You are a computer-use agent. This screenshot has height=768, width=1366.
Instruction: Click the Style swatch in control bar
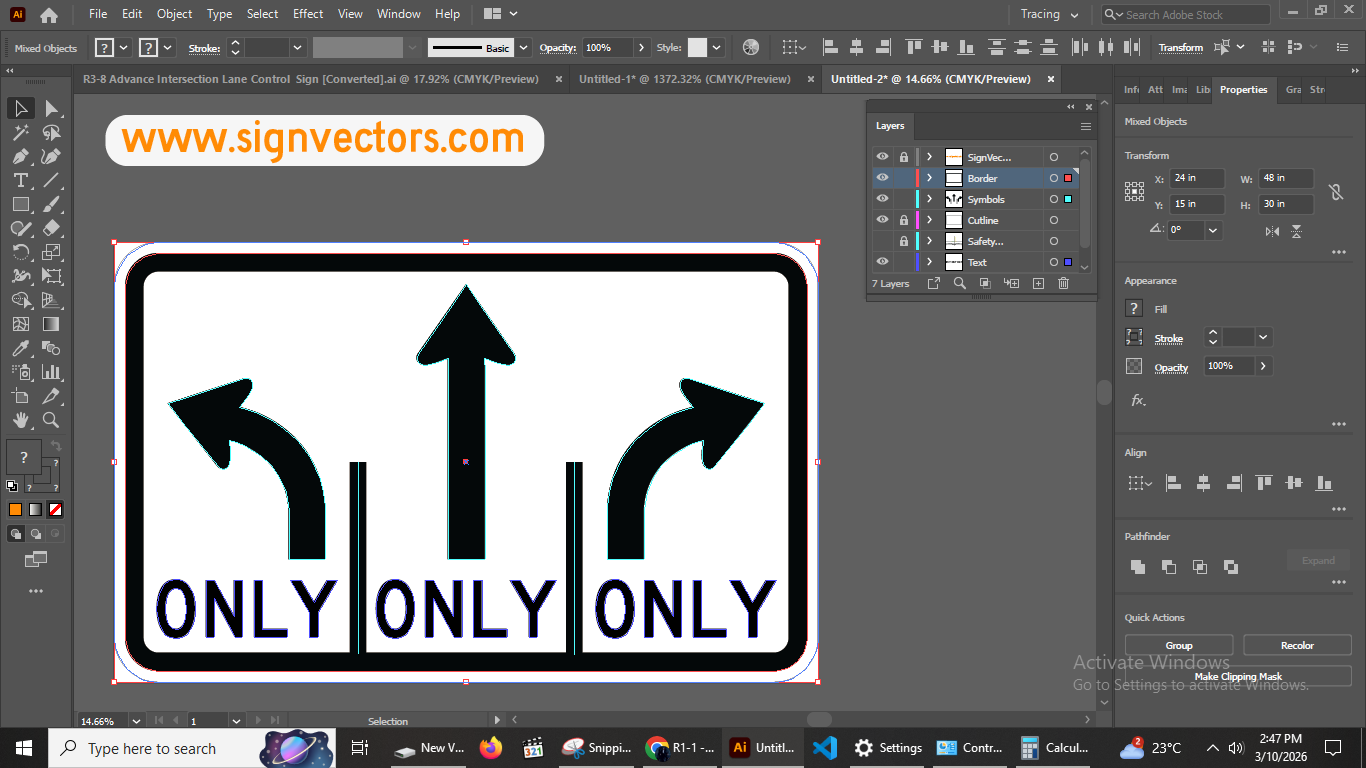pyautogui.click(x=697, y=47)
